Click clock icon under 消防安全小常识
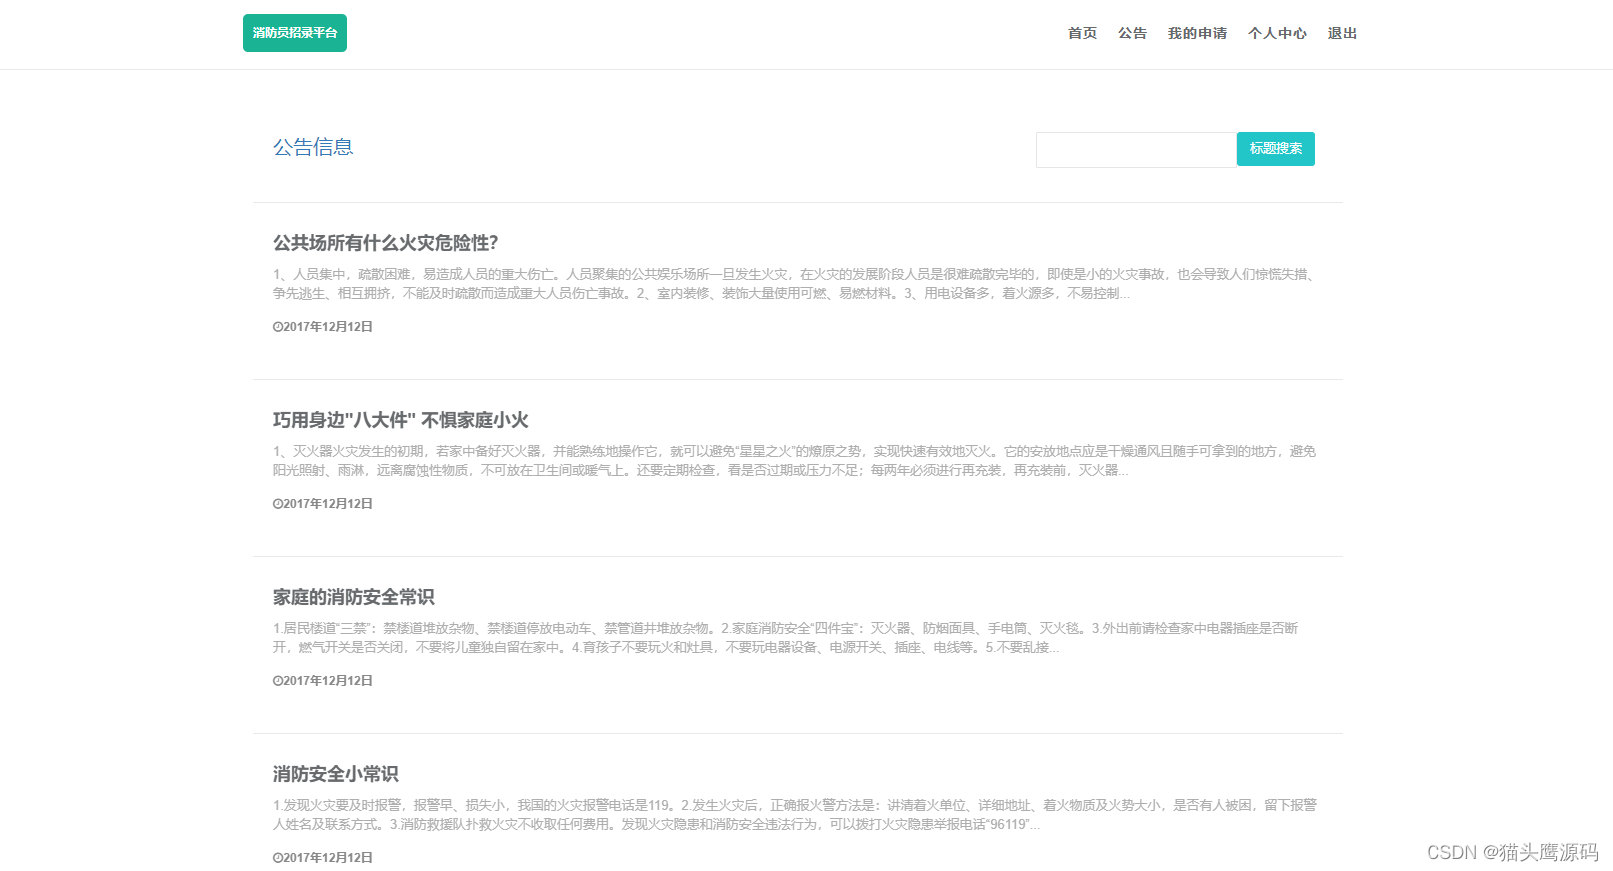 [x=277, y=858]
